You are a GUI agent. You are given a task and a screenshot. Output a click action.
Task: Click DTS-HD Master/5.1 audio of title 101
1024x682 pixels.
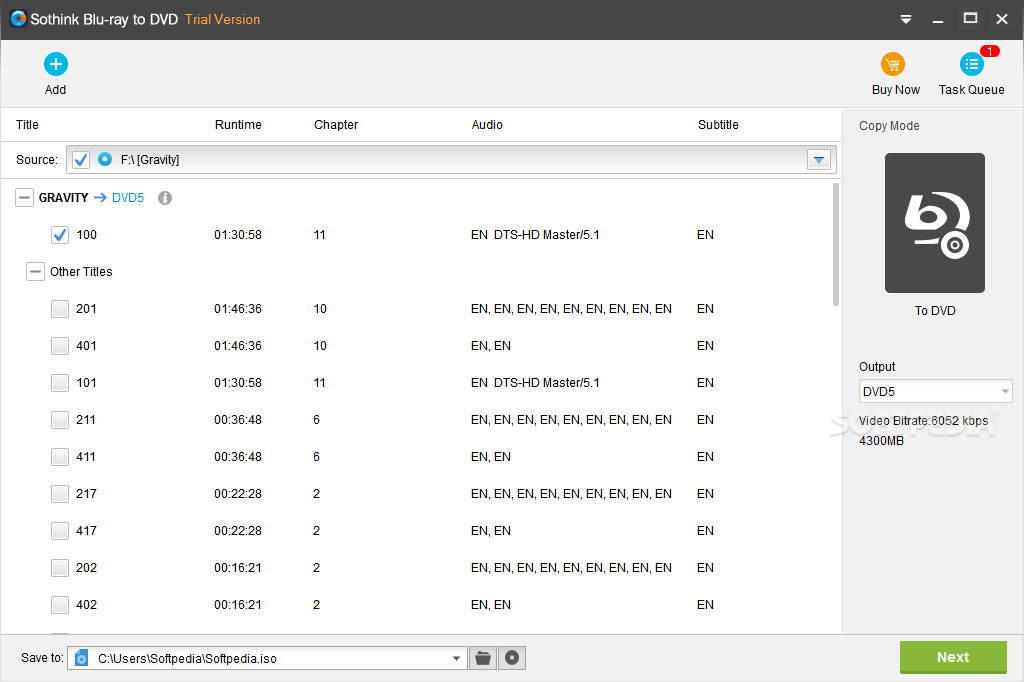click(547, 383)
